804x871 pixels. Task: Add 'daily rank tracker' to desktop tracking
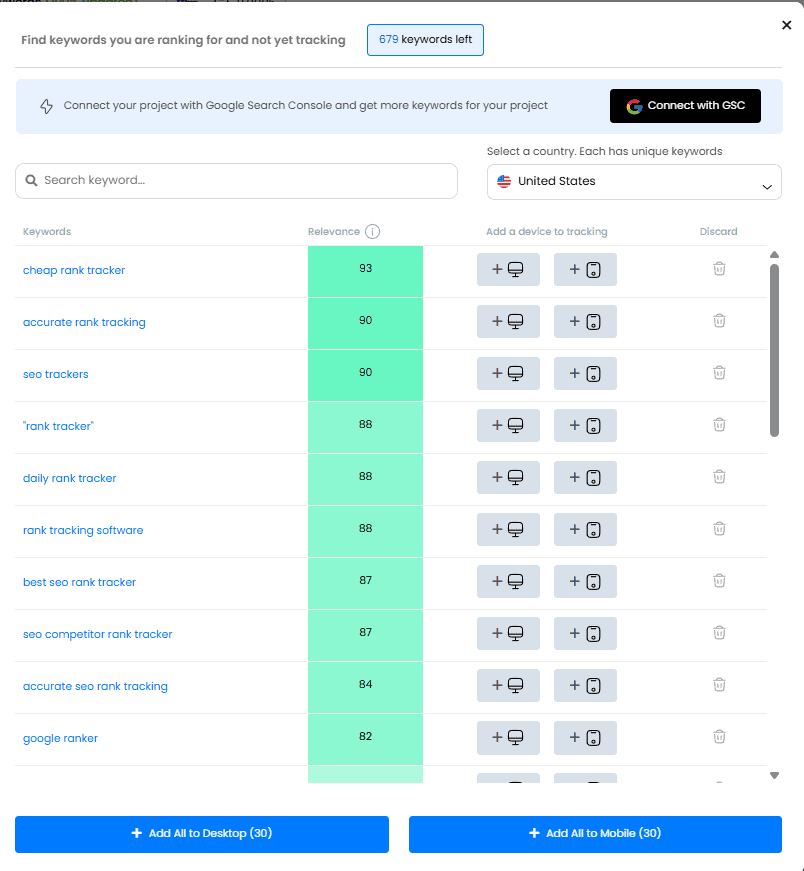(508, 477)
